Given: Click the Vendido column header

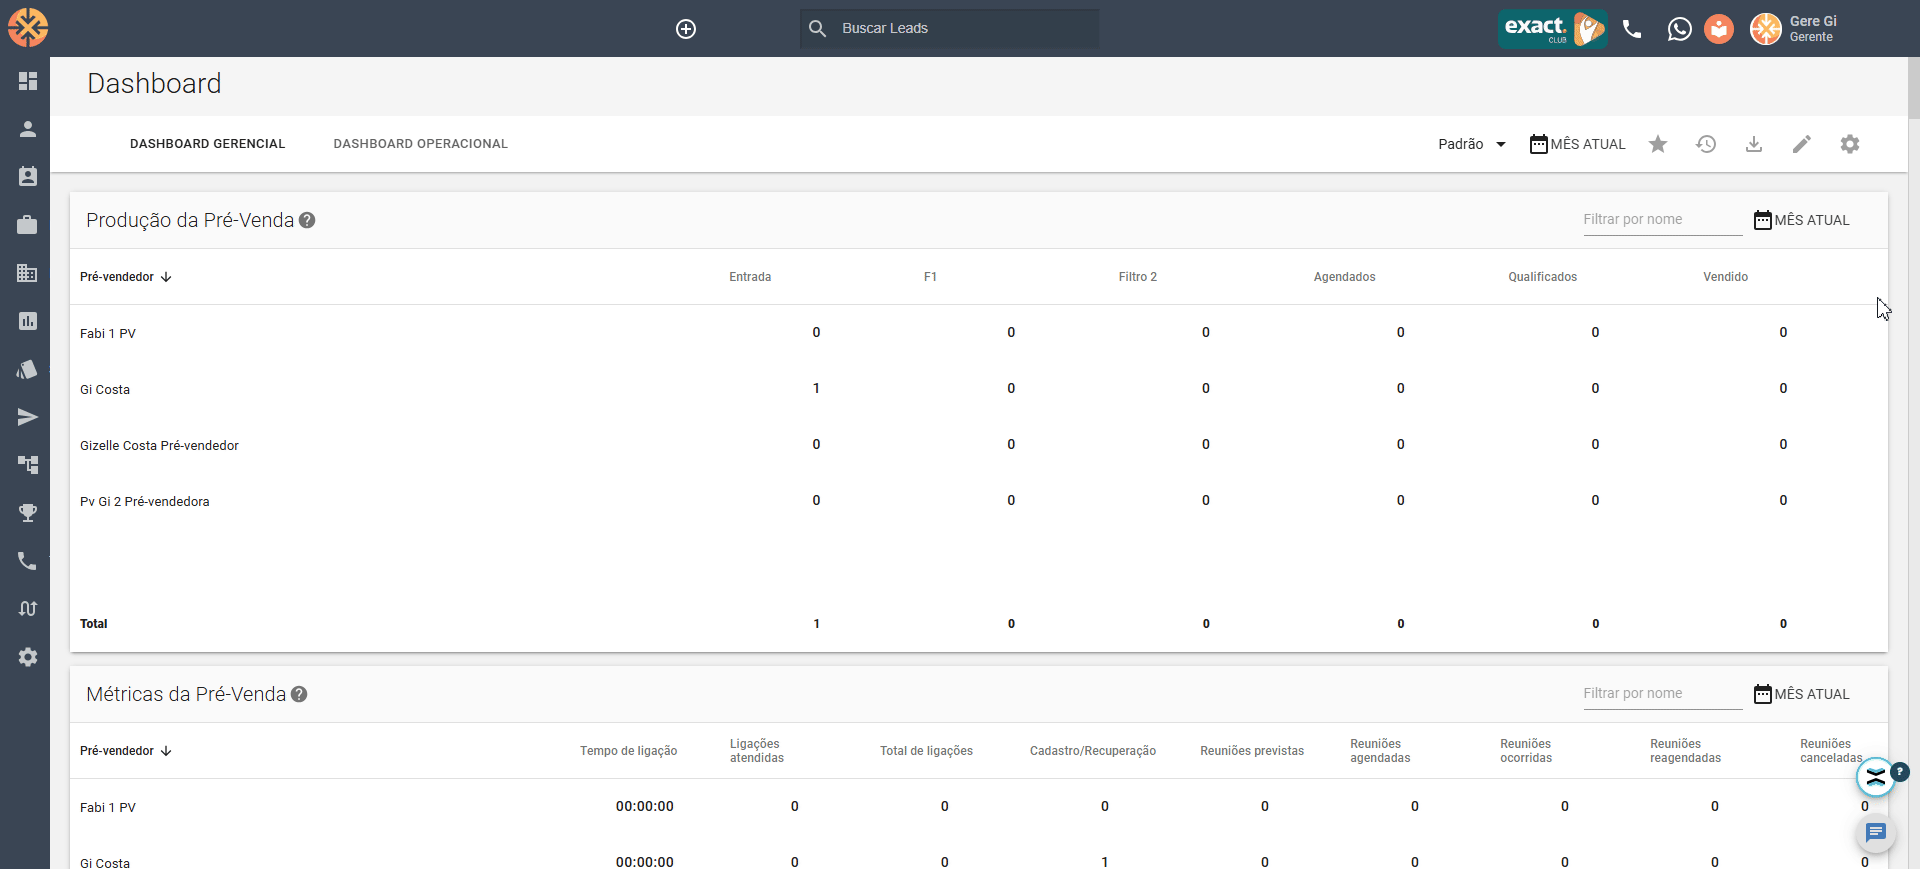Looking at the screenshot, I should (x=1725, y=277).
